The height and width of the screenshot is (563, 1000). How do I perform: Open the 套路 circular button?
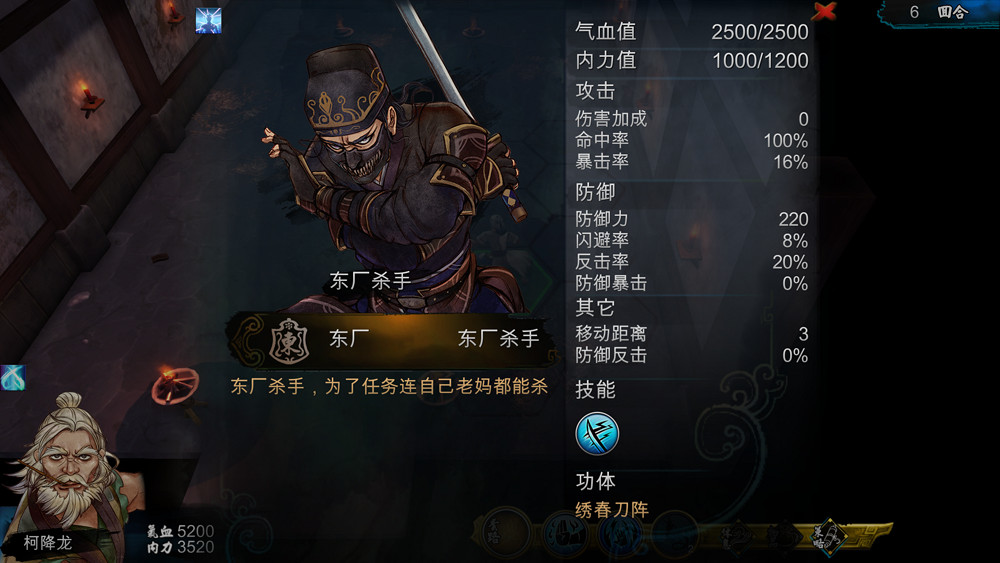pyautogui.click(x=506, y=533)
